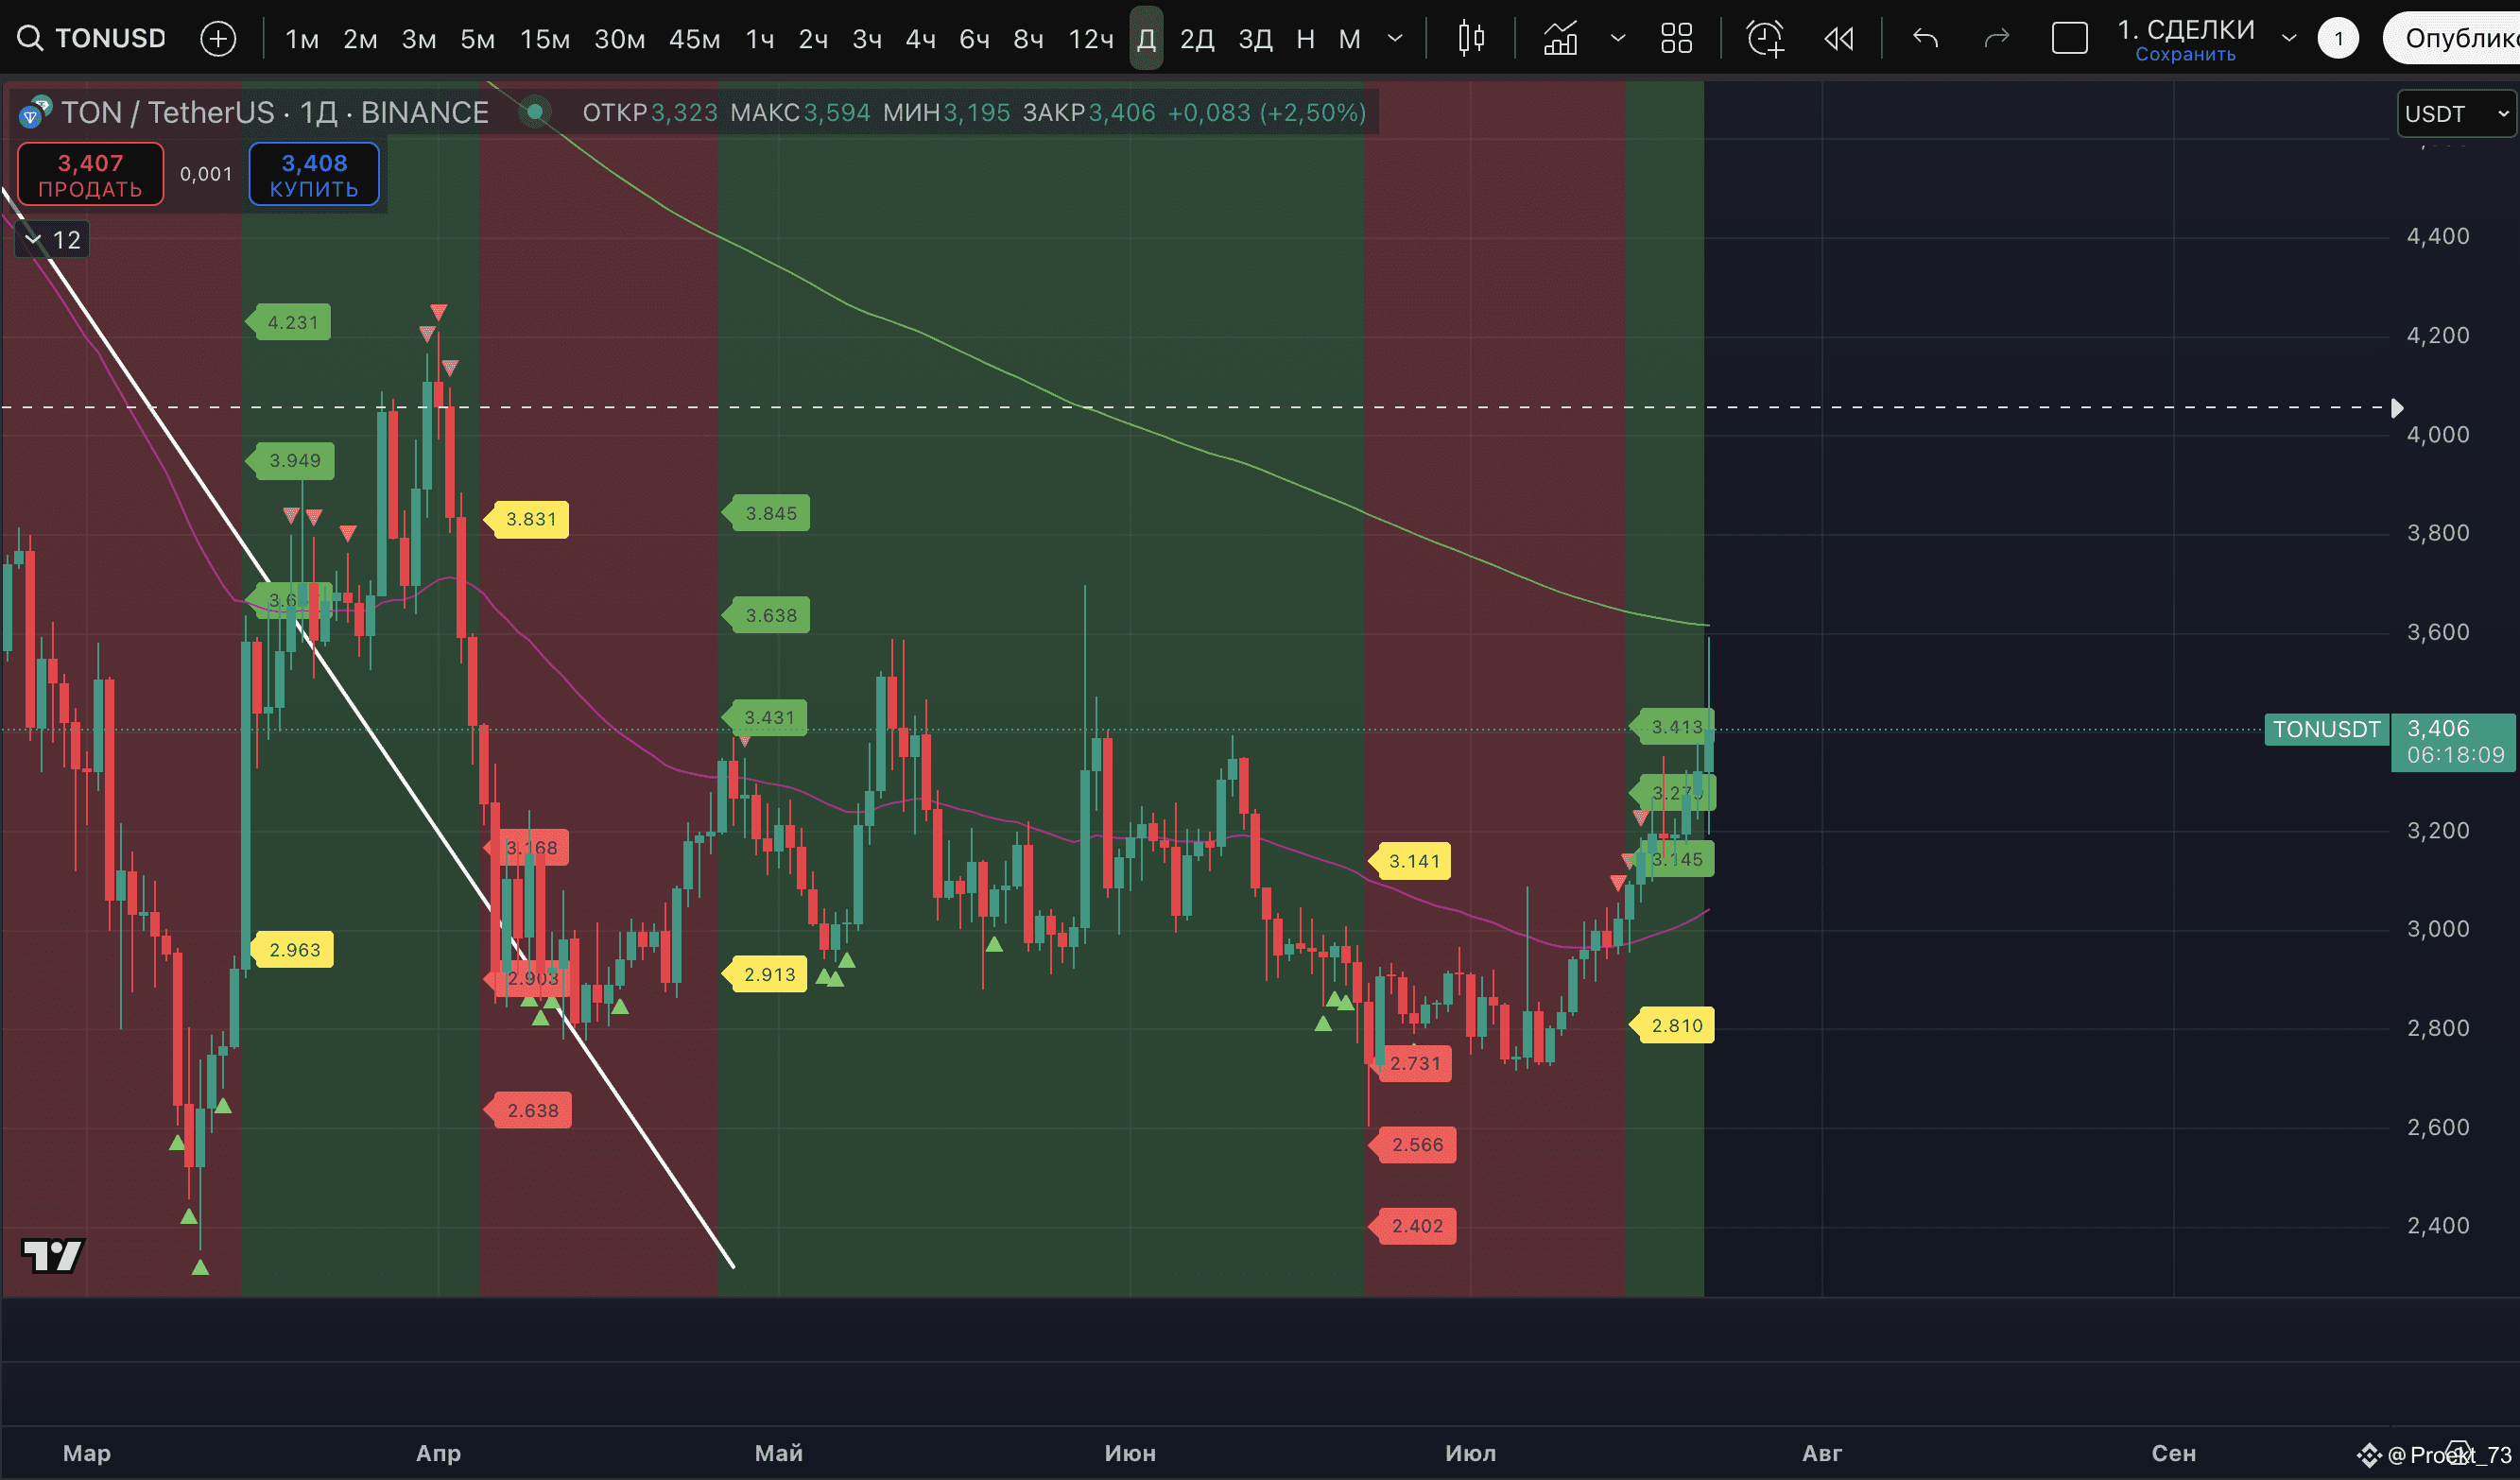The width and height of the screenshot is (2520, 1480).
Task: Select the 2.913 yellow level label
Action: (x=765, y=974)
